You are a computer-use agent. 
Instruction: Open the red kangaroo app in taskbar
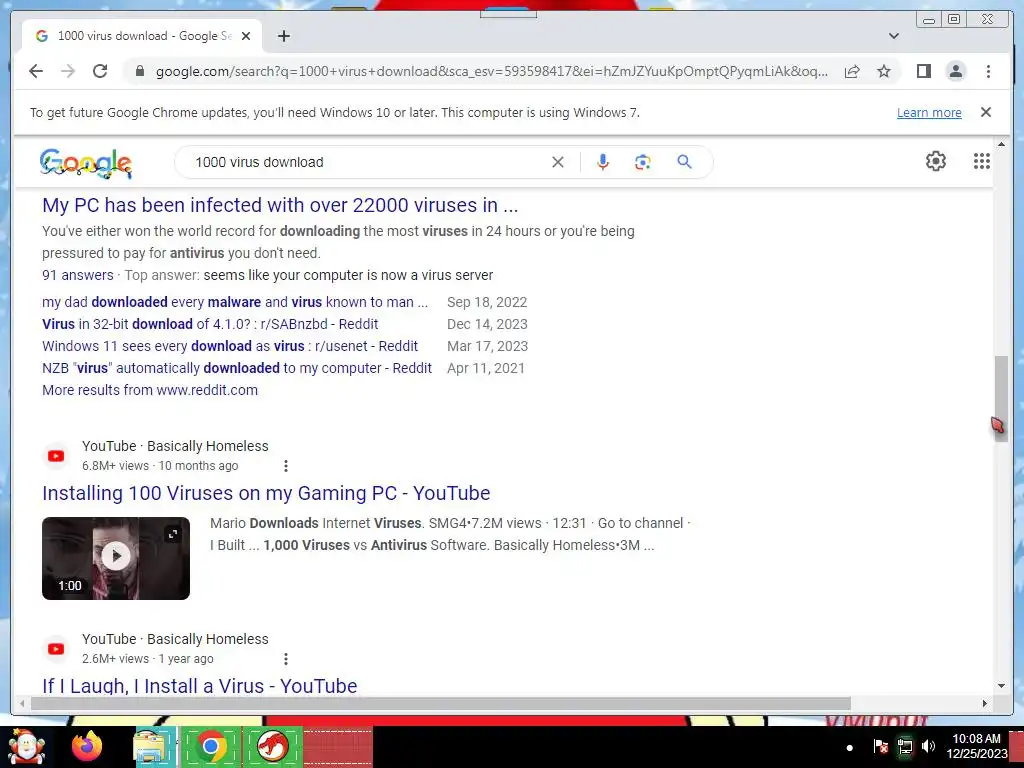coord(273,746)
